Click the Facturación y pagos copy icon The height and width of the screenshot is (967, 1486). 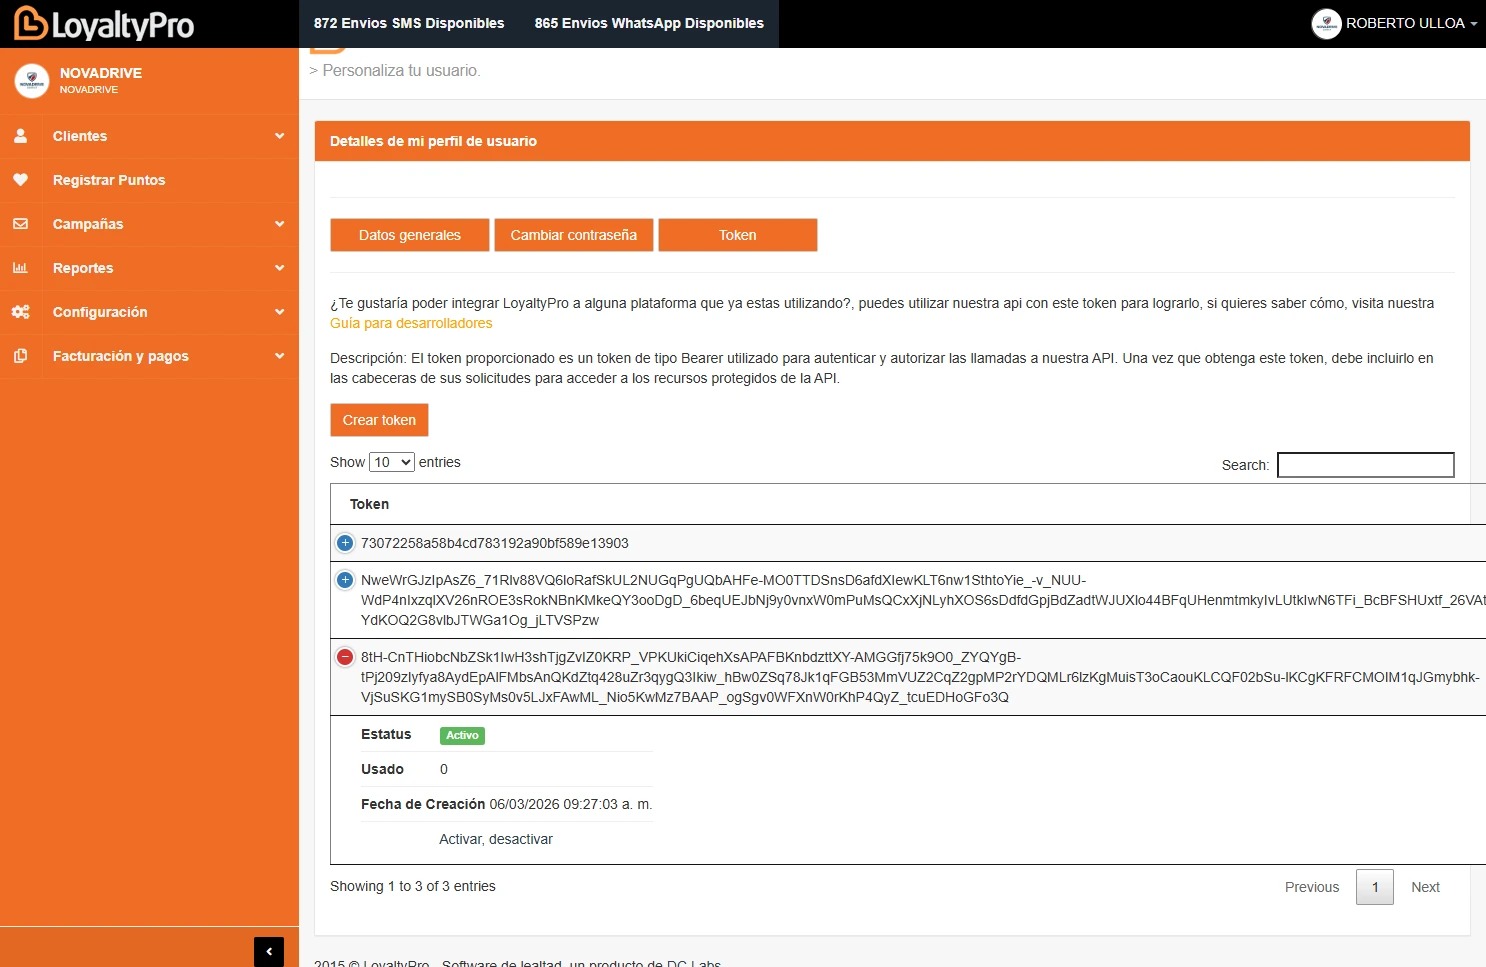tap(20, 356)
